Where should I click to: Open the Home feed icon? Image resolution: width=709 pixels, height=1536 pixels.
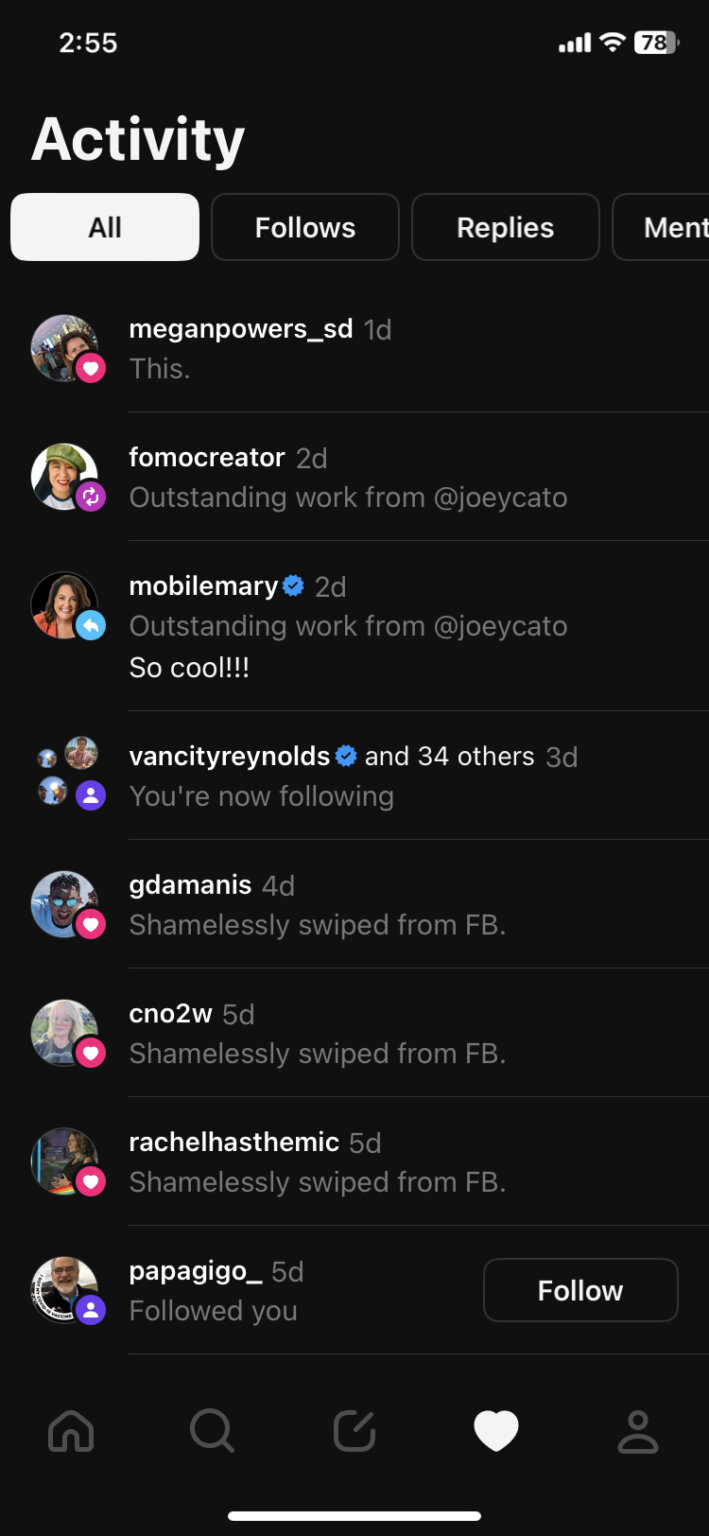(x=71, y=1431)
